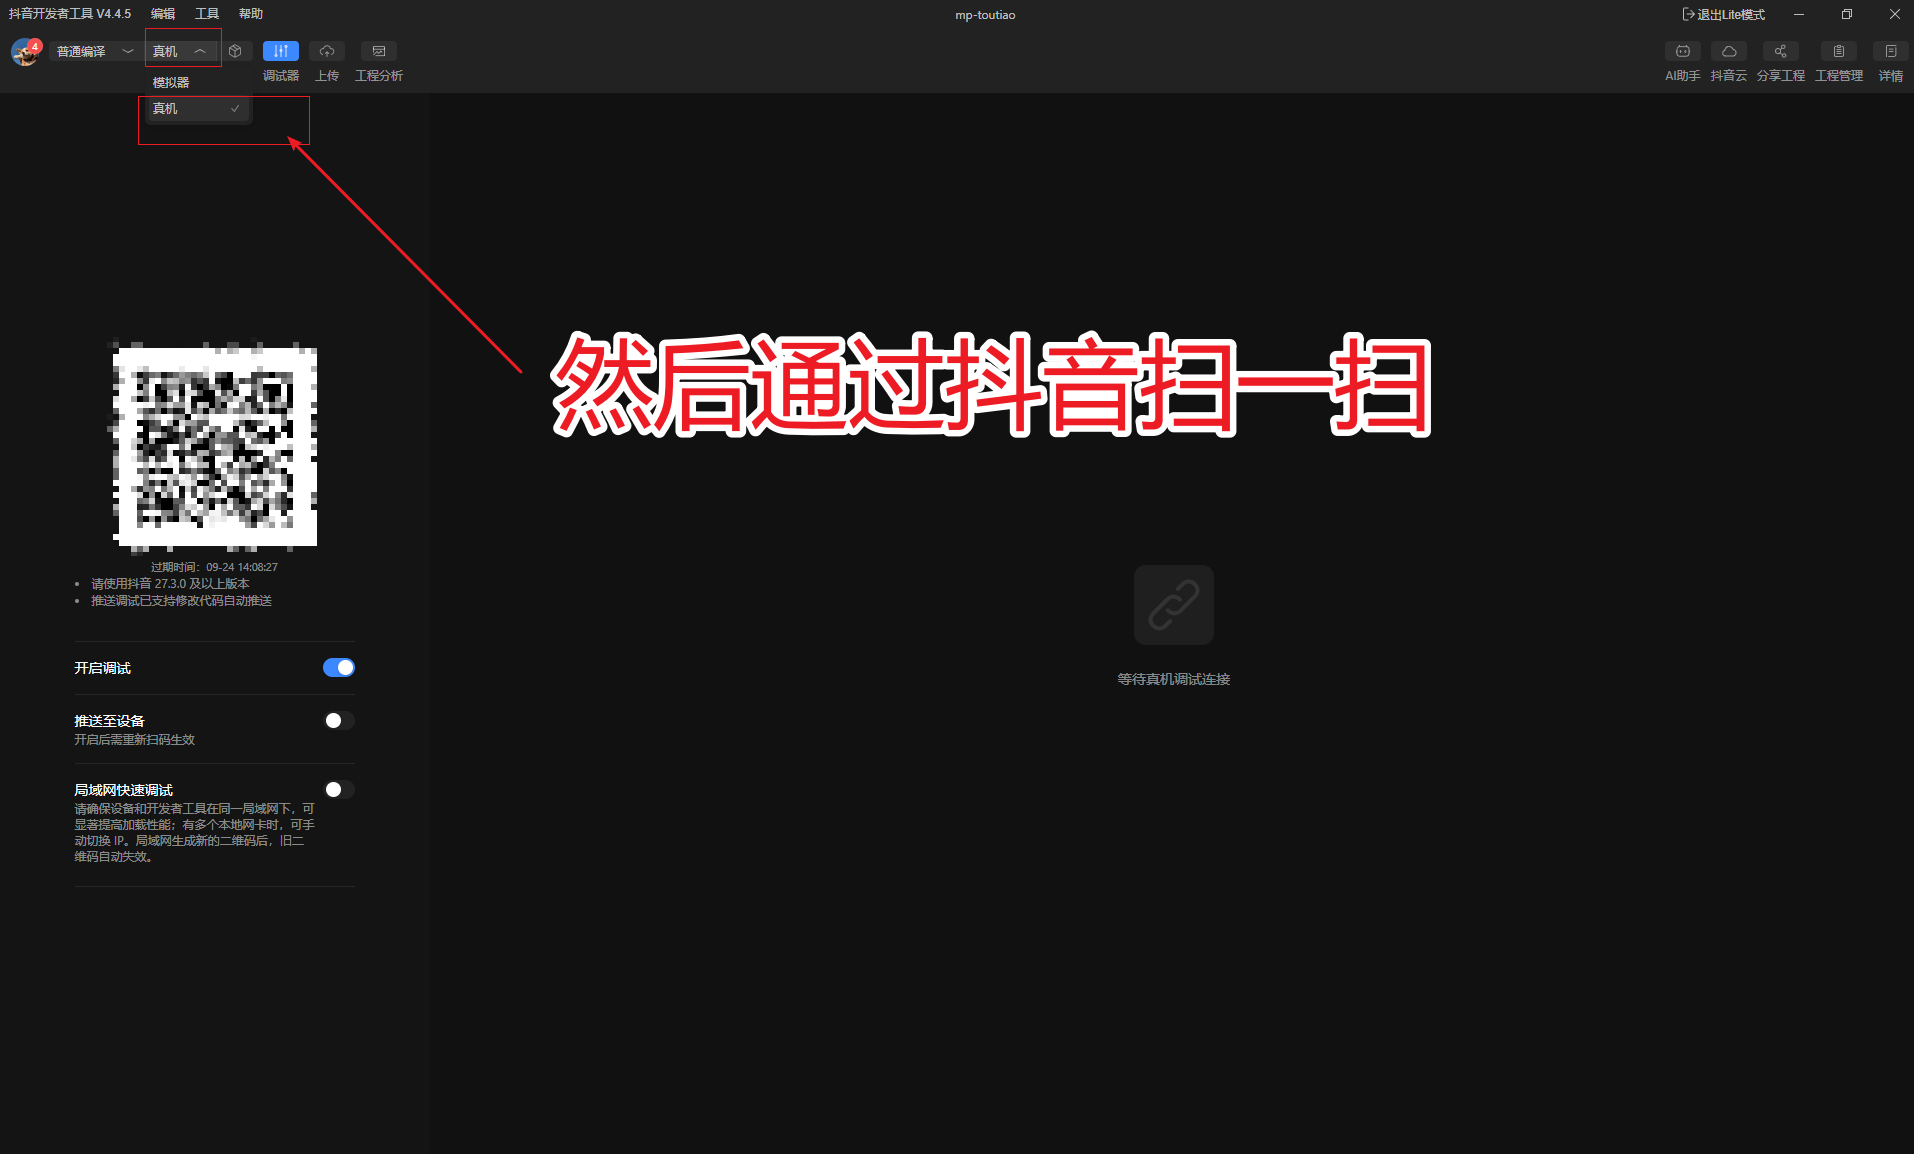1914x1154 pixels.
Task: 查看详情面板
Action: [1891, 60]
